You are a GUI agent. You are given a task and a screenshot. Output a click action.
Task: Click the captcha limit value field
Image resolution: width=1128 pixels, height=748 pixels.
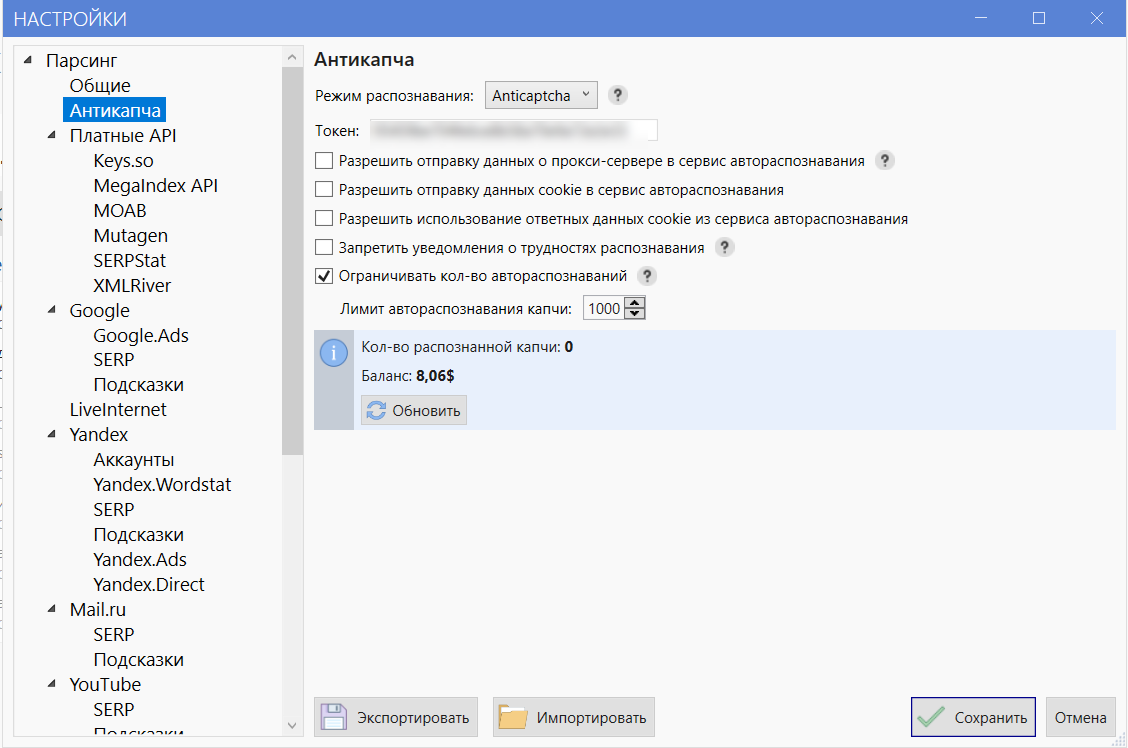(604, 309)
